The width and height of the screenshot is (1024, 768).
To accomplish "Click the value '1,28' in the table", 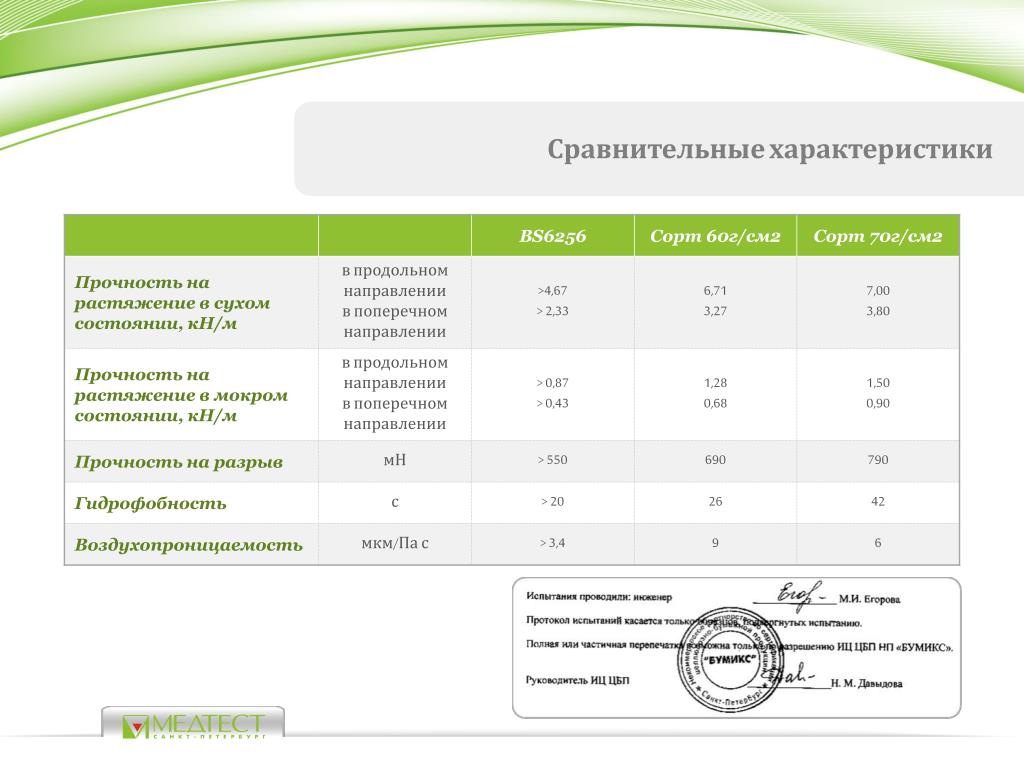I will [x=715, y=383].
